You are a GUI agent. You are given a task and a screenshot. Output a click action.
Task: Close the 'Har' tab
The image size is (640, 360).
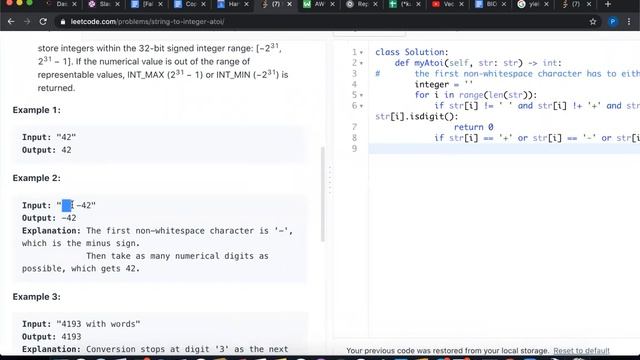[246, 4]
